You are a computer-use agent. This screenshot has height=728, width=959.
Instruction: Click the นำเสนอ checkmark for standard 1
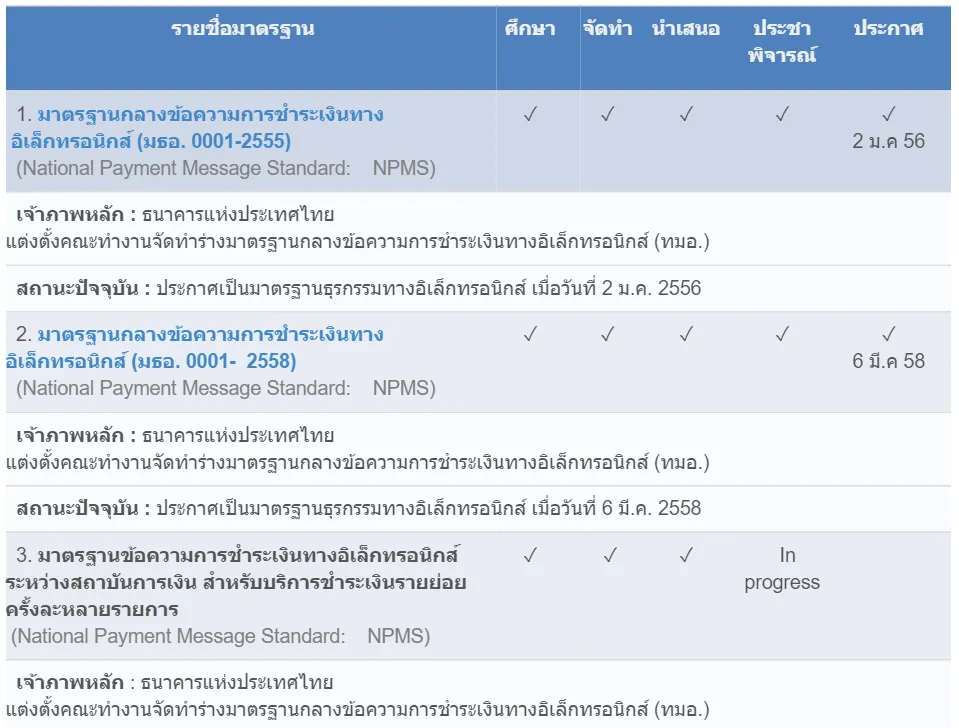(686, 114)
